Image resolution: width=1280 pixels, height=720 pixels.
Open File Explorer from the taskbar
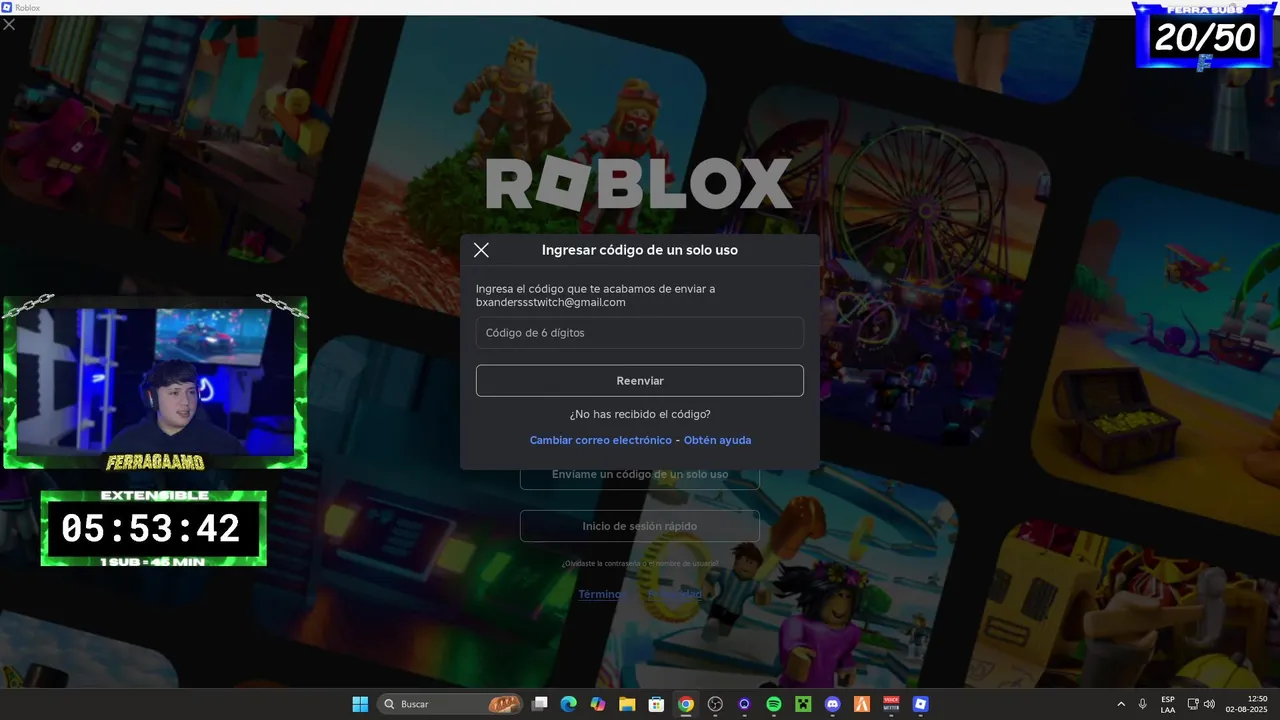pos(627,704)
